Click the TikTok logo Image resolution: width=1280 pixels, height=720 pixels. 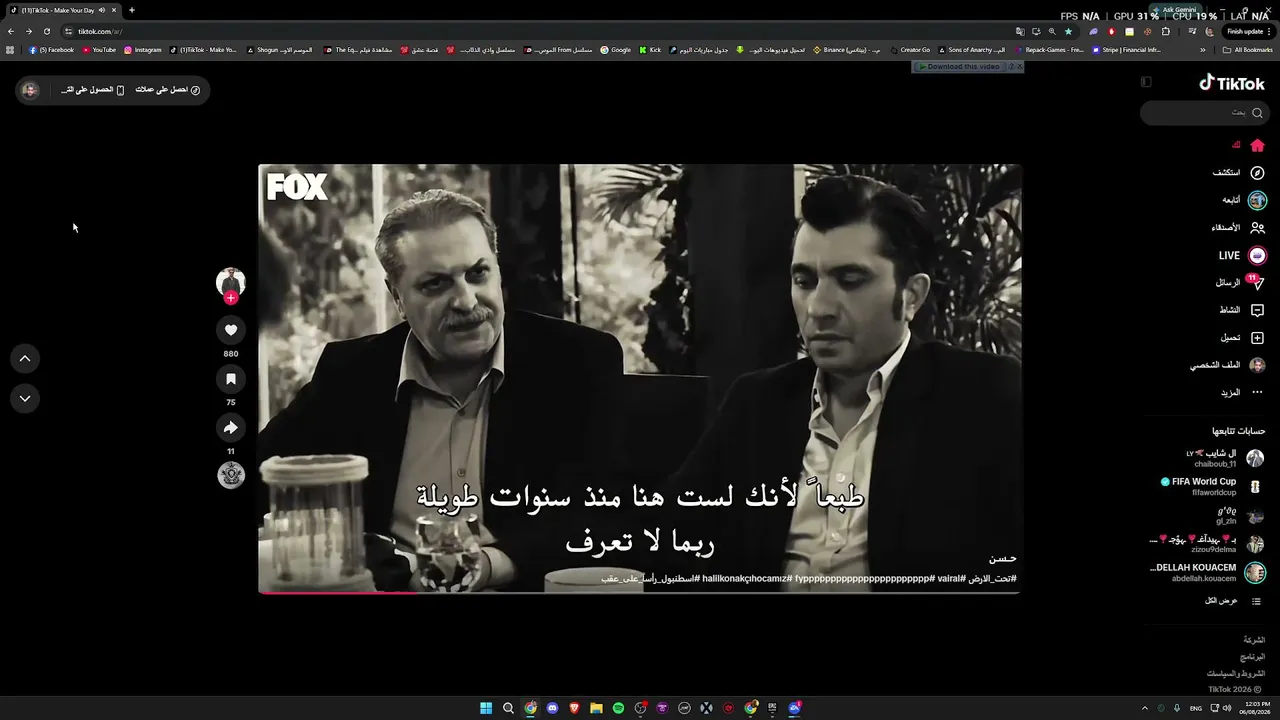pos(1232,84)
